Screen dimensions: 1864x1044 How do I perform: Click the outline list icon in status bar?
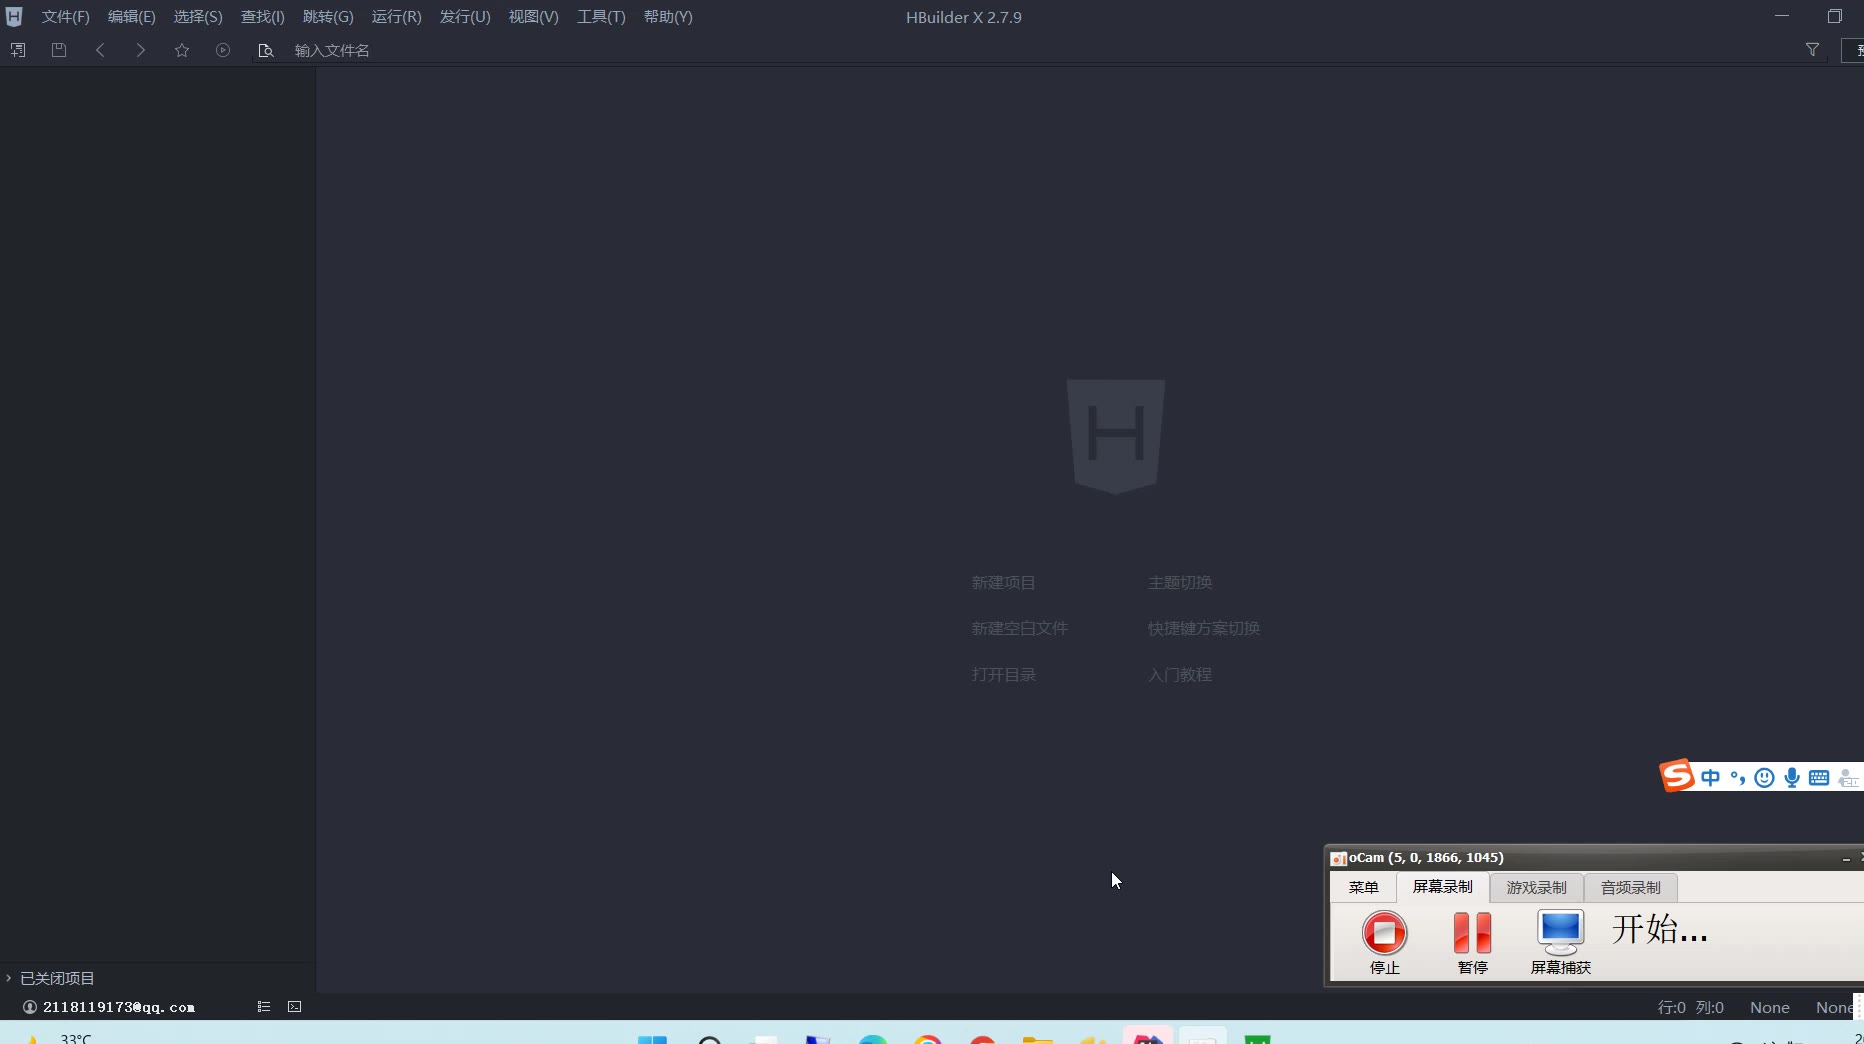[264, 1007]
